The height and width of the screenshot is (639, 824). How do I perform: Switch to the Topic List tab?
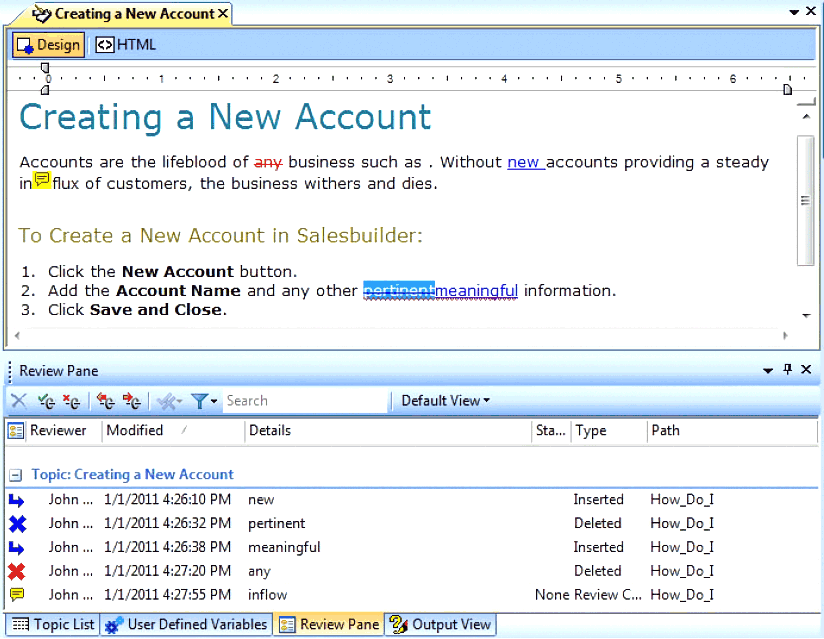[x=54, y=624]
